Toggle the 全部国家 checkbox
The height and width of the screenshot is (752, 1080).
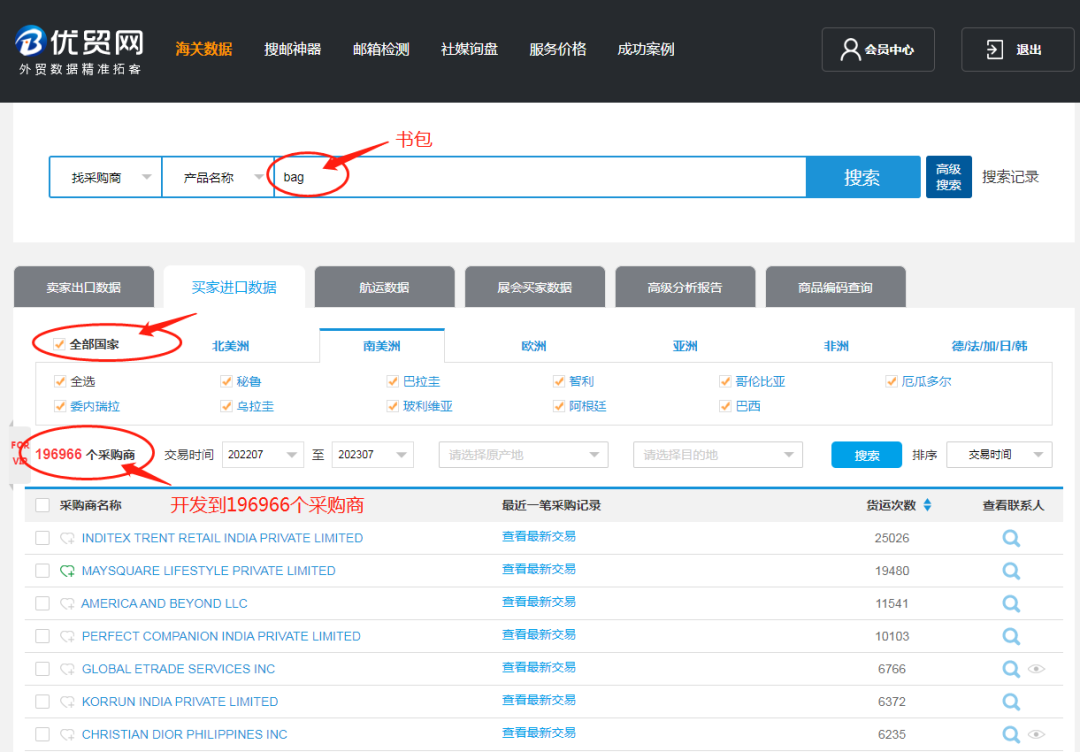tap(59, 345)
